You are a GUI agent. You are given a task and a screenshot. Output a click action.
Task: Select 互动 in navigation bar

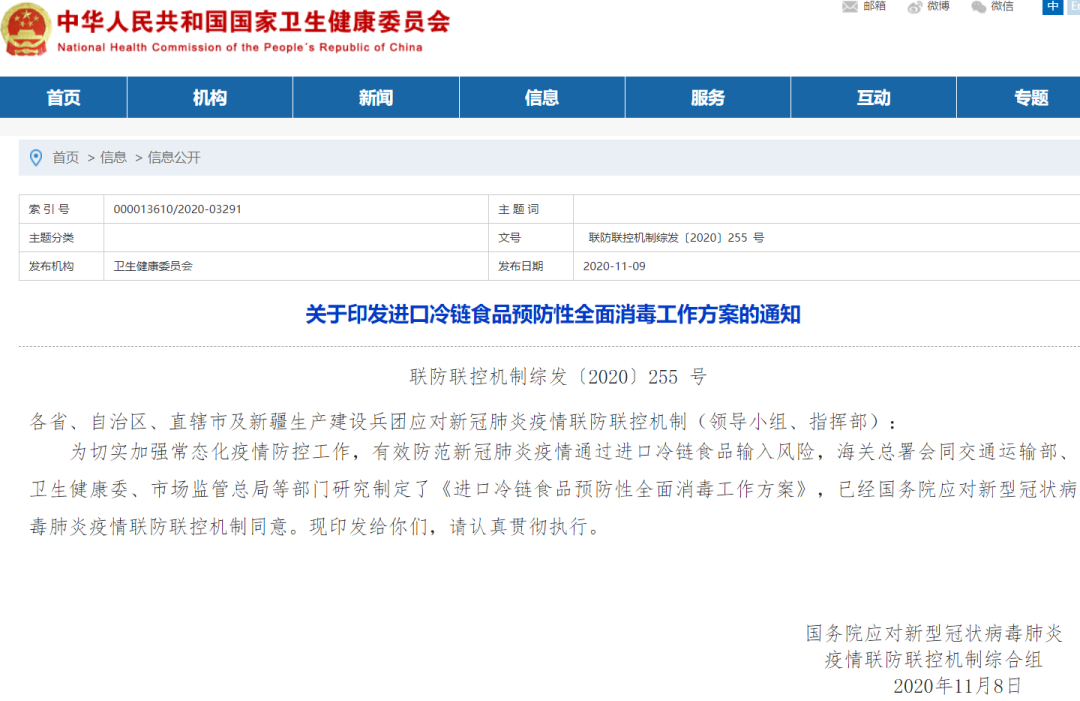click(873, 97)
